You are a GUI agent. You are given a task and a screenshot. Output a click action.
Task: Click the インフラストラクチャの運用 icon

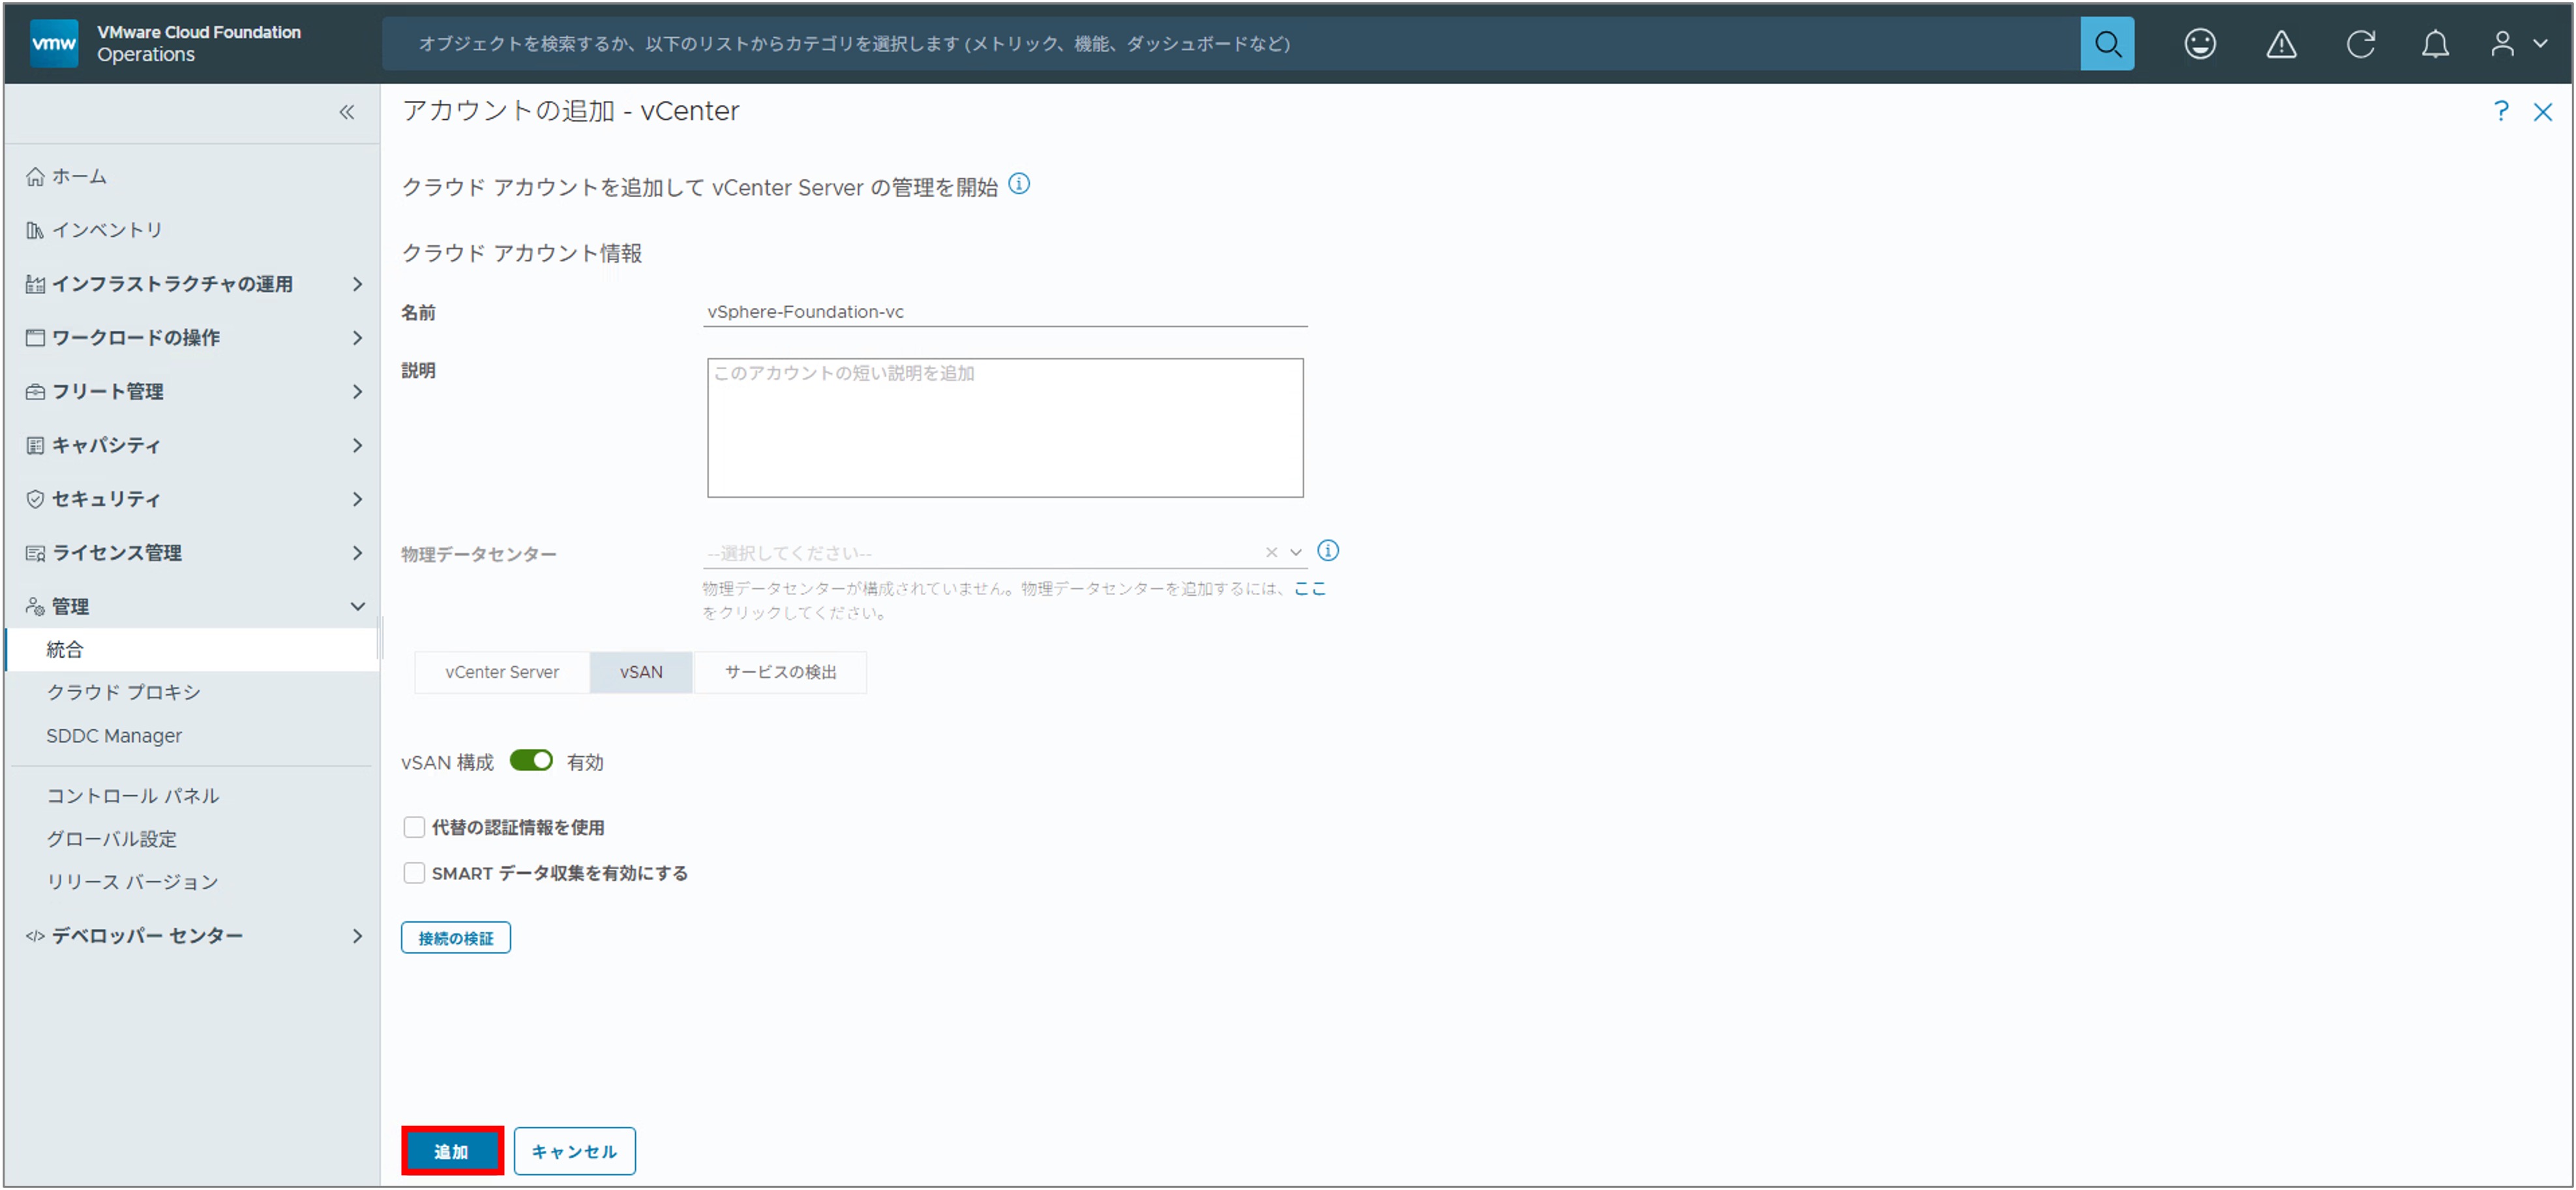35,284
